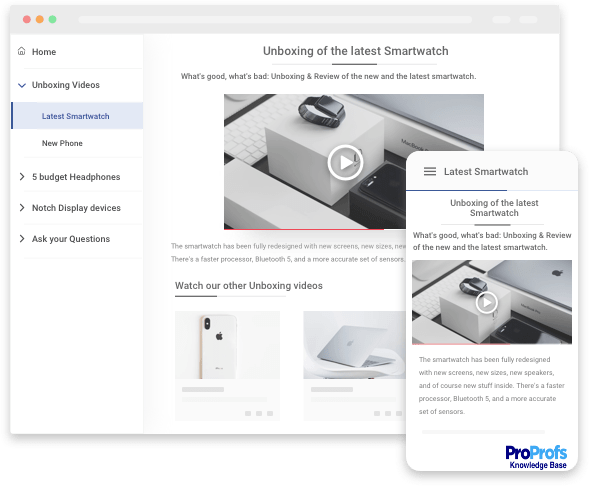The height and width of the screenshot is (486, 589).
Task: Click the red window close dot
Action: click(x=27, y=19)
